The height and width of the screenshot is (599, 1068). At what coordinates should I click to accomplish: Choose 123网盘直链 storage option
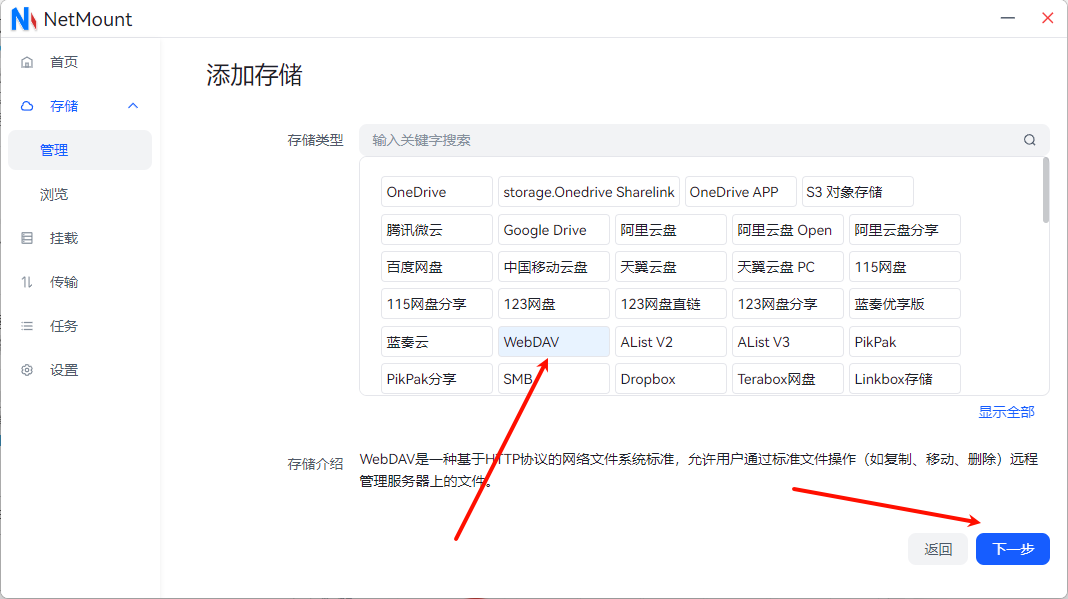(x=671, y=304)
